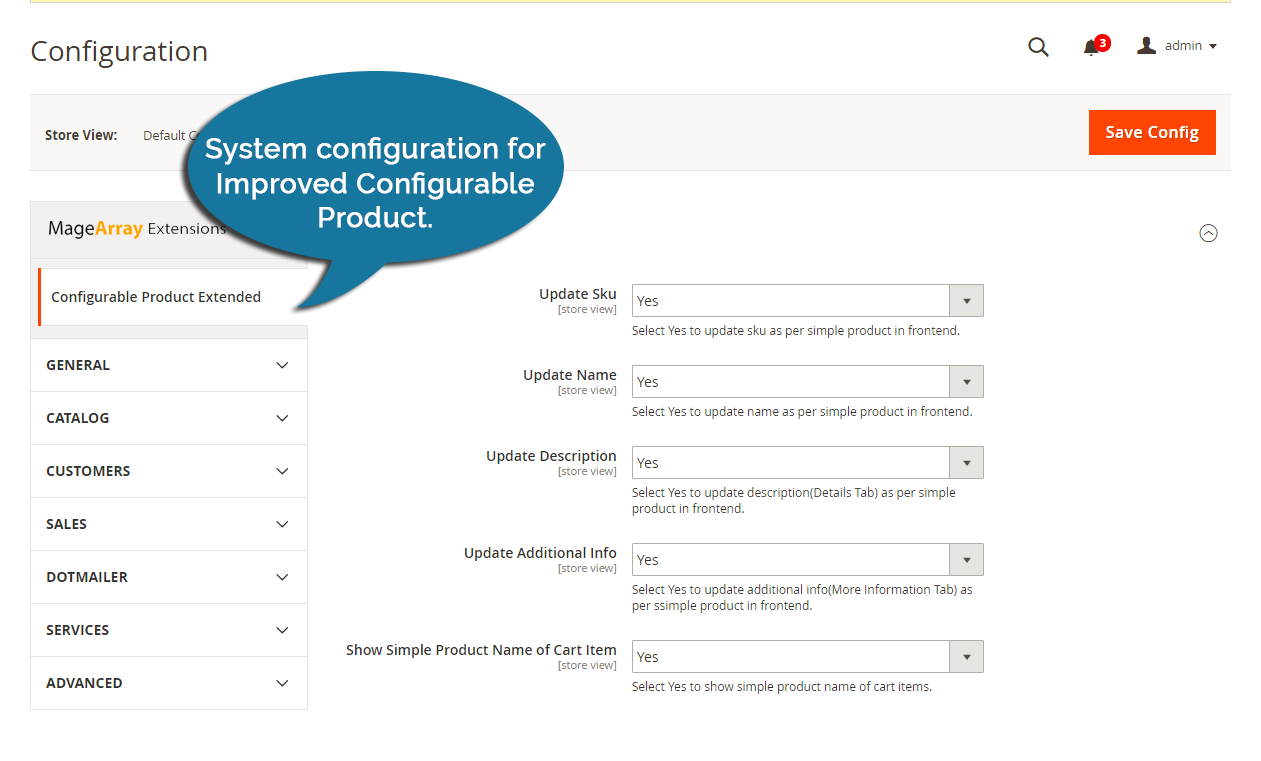Click the MageArray Extensions header
The image size is (1261, 761).
click(x=137, y=229)
